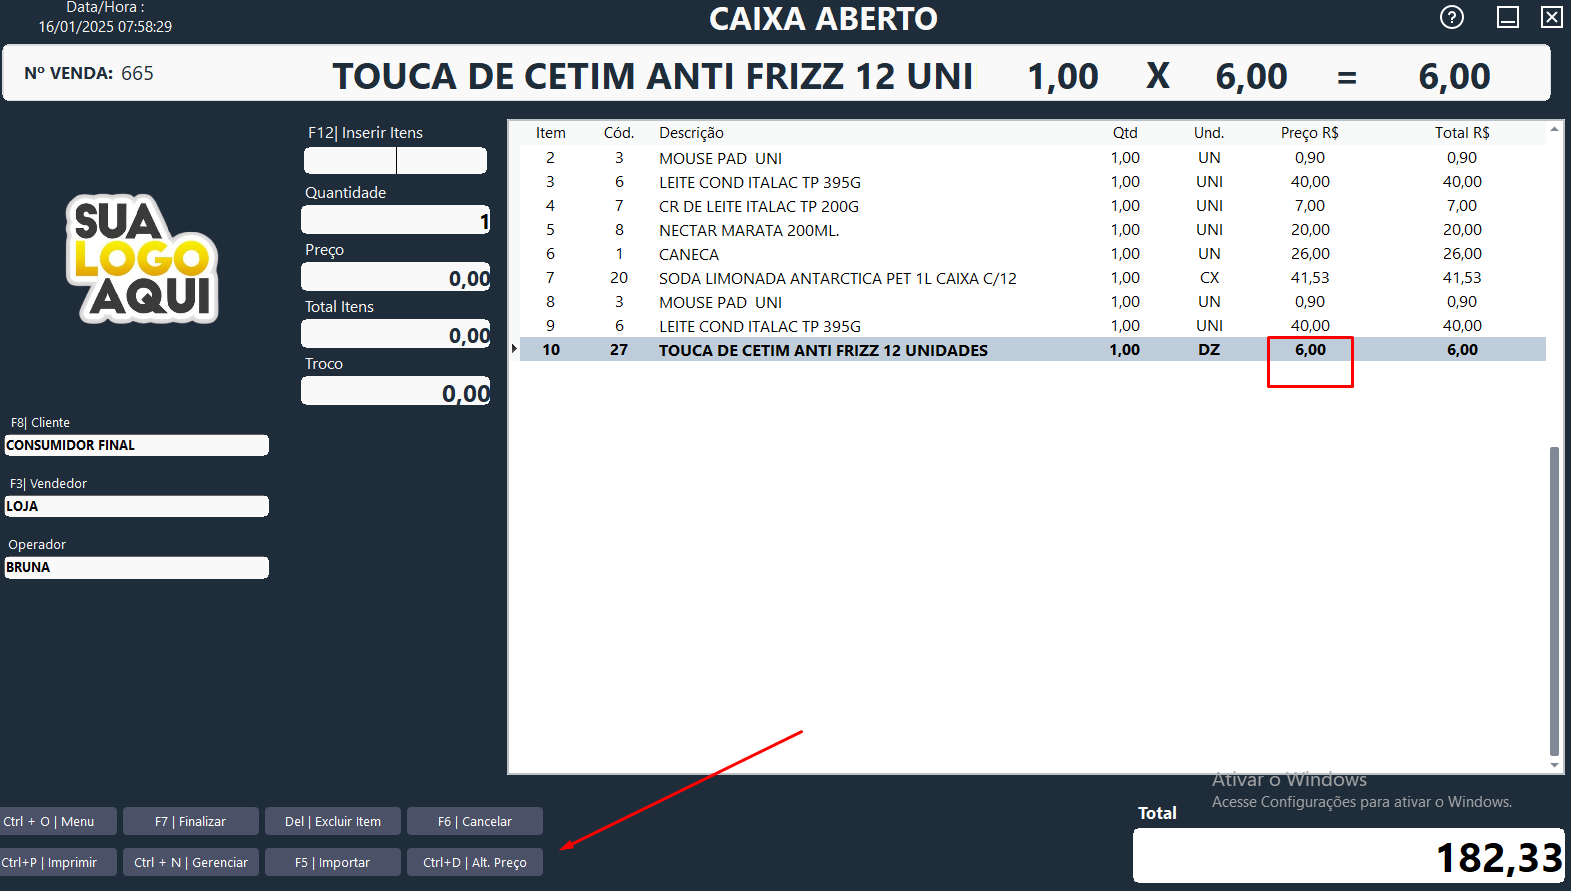Screen dimensions: 1571x891
Task: Click the Vendedor field LOJA
Action: (x=136, y=506)
